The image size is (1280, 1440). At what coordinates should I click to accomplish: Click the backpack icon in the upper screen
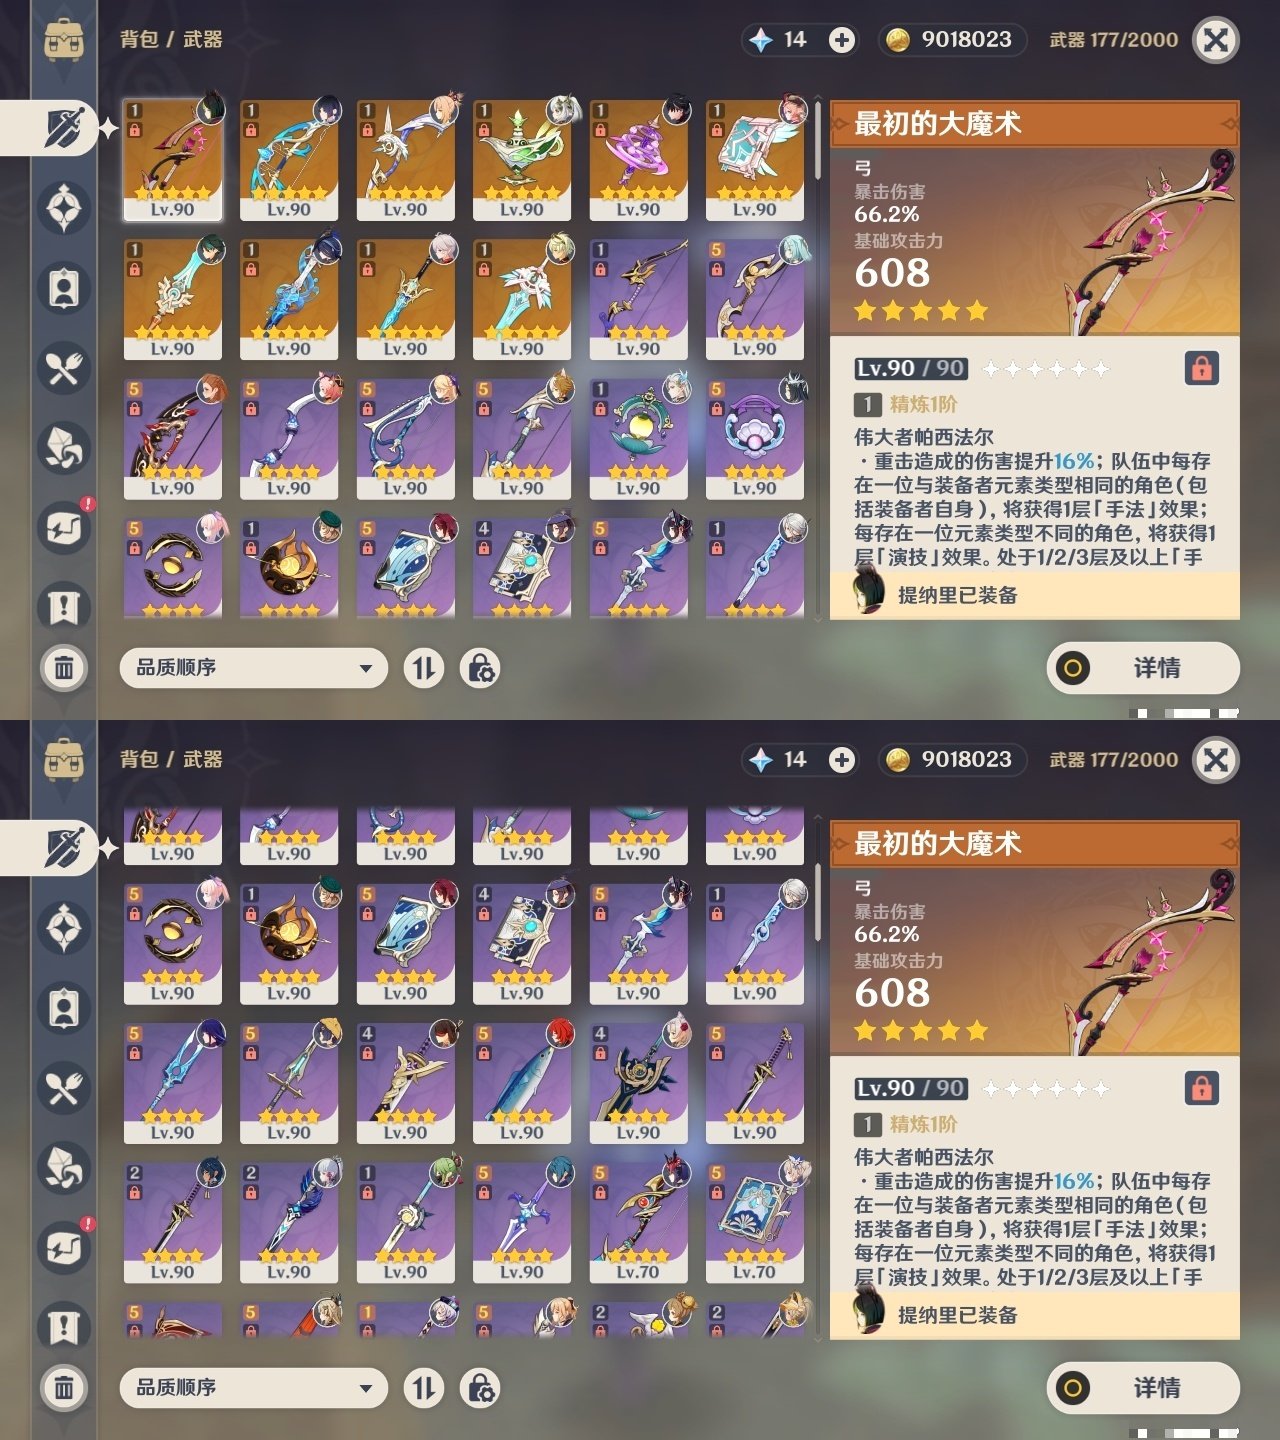(x=64, y=40)
